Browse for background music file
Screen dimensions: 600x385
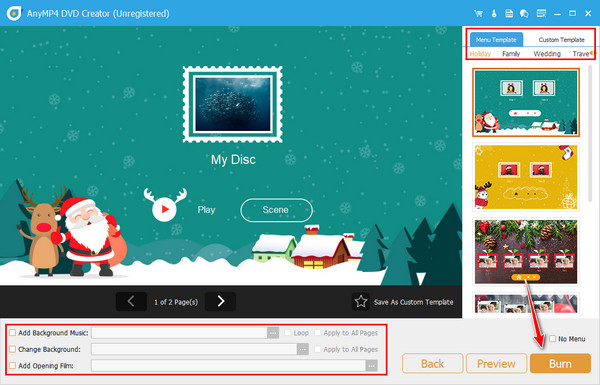[x=273, y=333]
